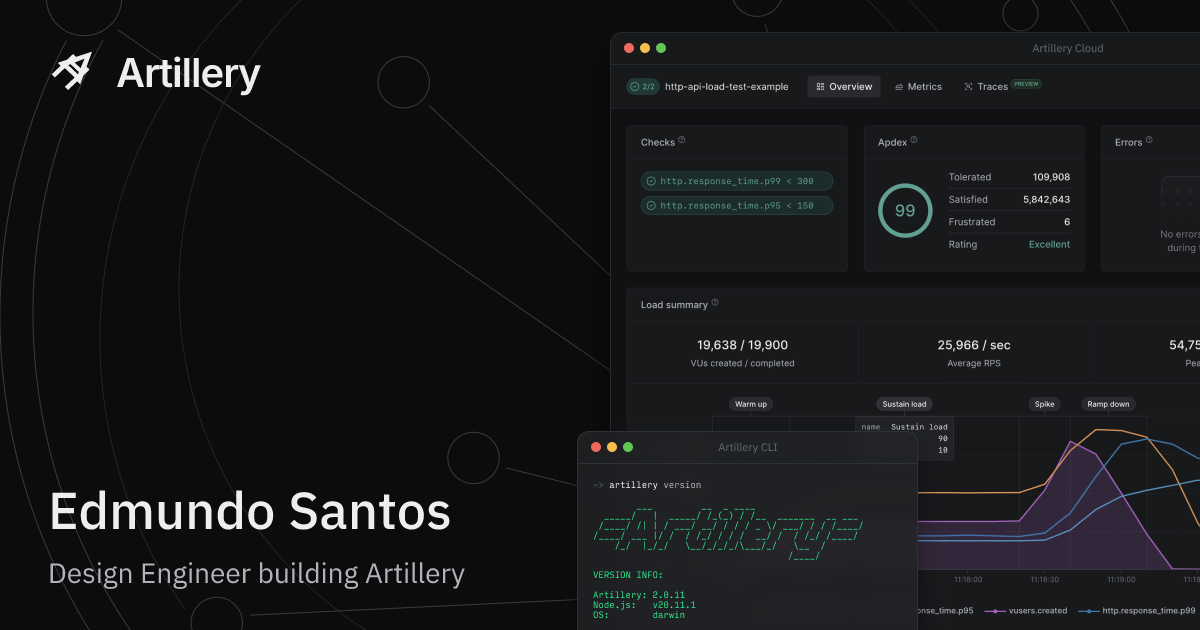Screen dimensions: 1200x630
Task: Click the Ramp down phase label
Action: point(1108,404)
